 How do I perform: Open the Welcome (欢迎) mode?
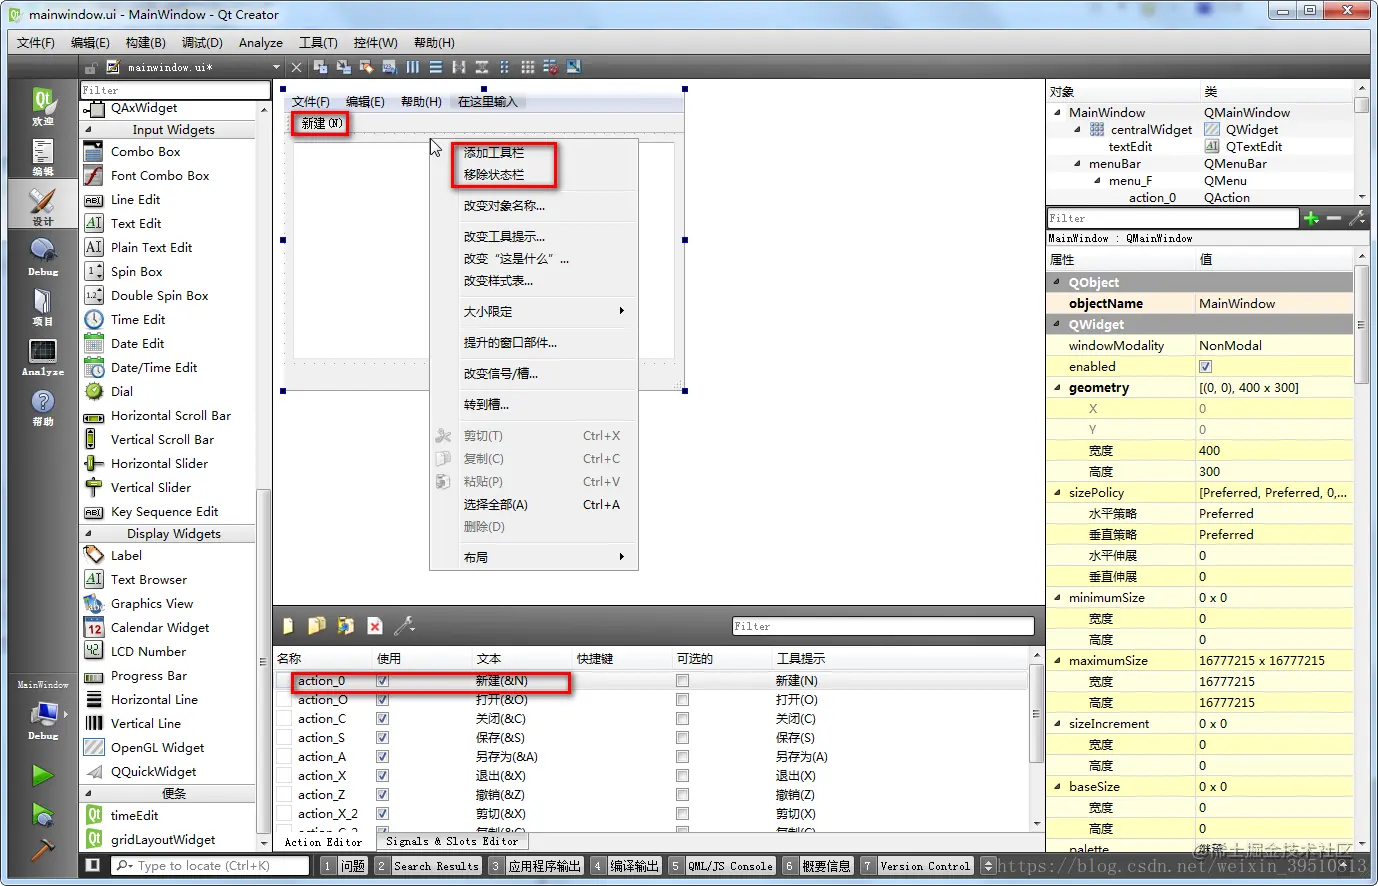(x=42, y=105)
